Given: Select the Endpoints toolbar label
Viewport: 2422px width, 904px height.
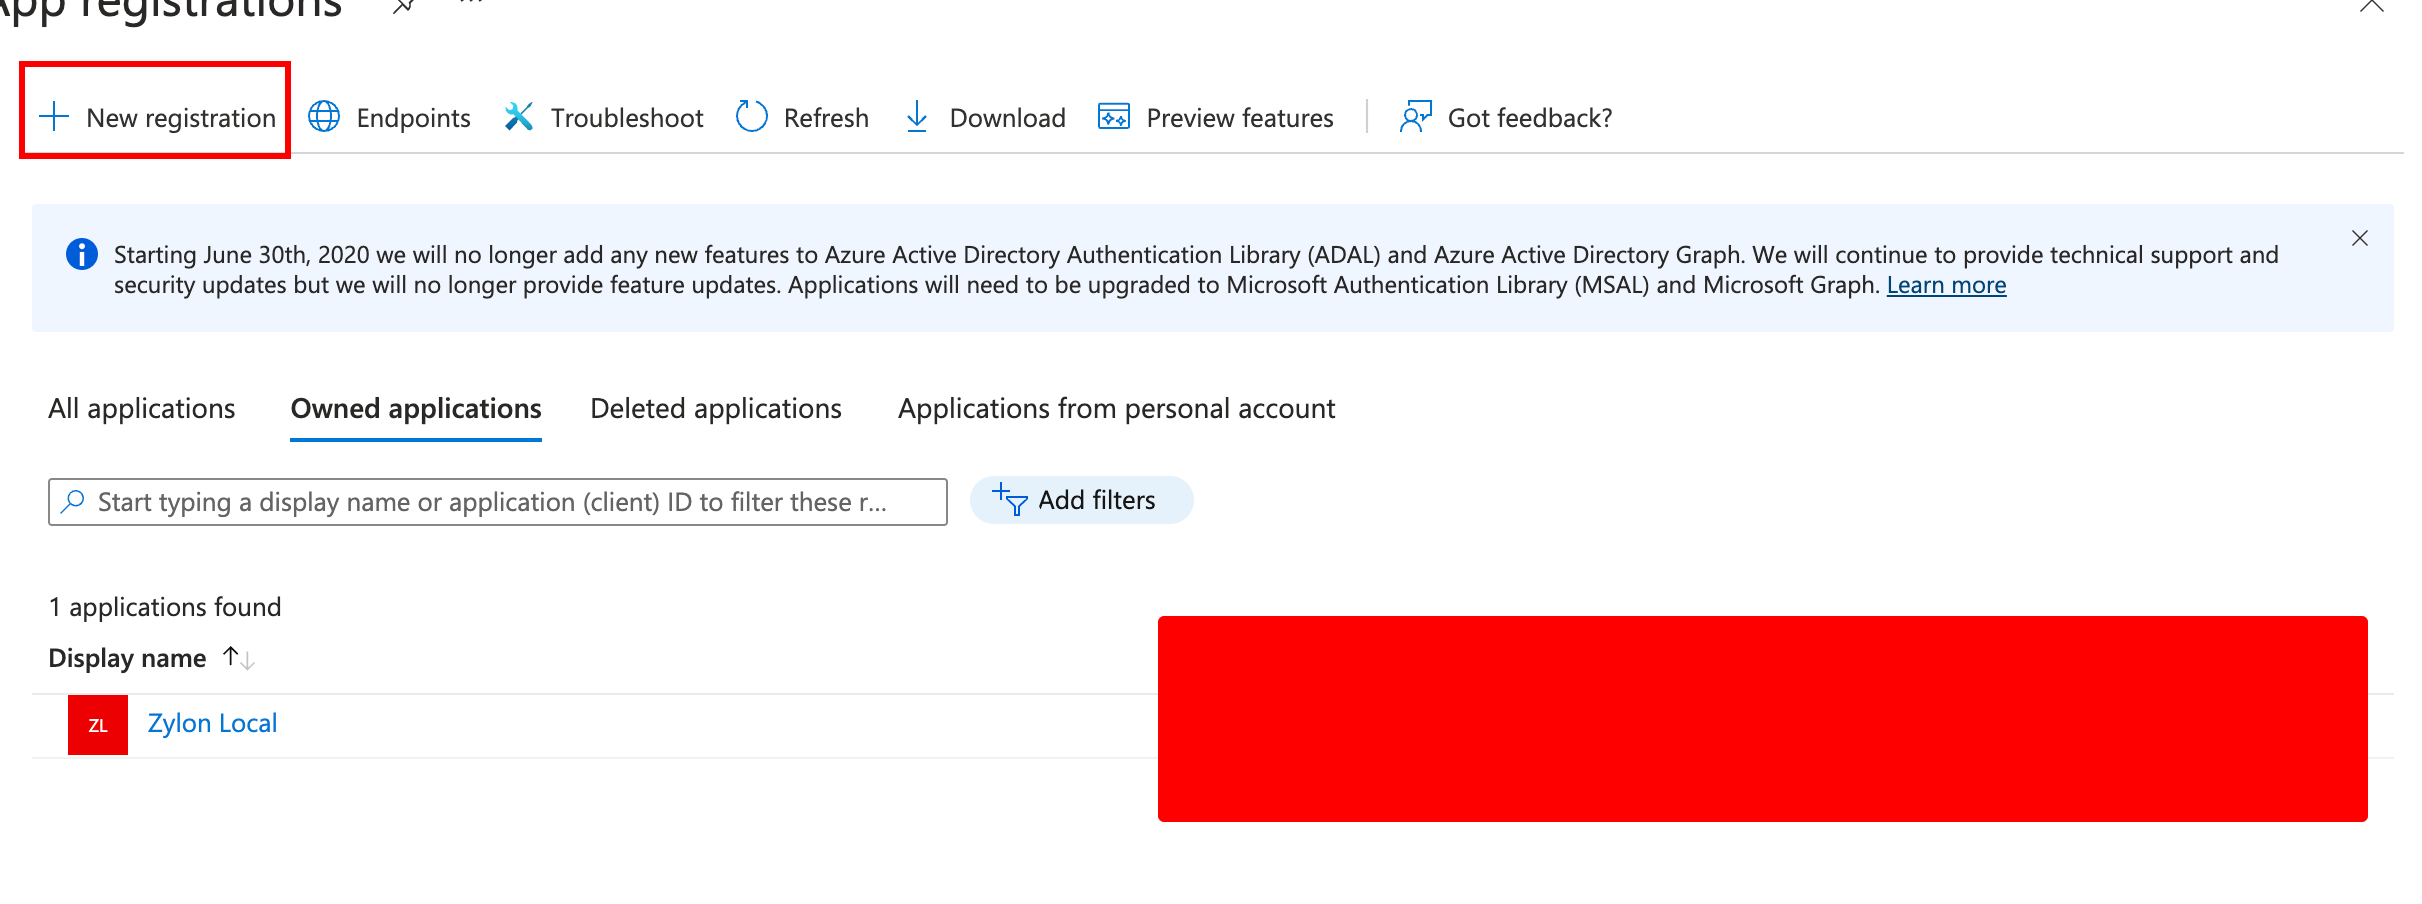Looking at the screenshot, I should pyautogui.click(x=413, y=118).
